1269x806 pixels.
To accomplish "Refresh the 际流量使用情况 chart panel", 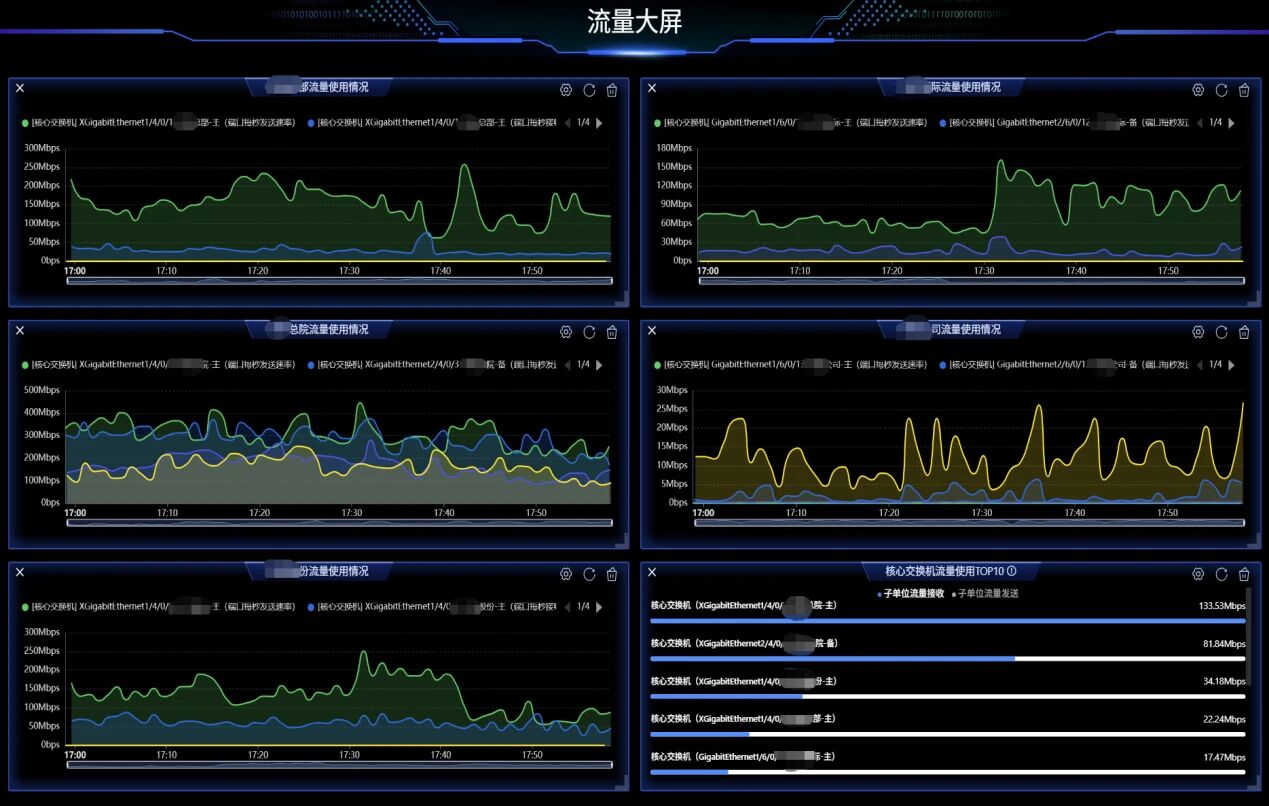I will point(1221,90).
